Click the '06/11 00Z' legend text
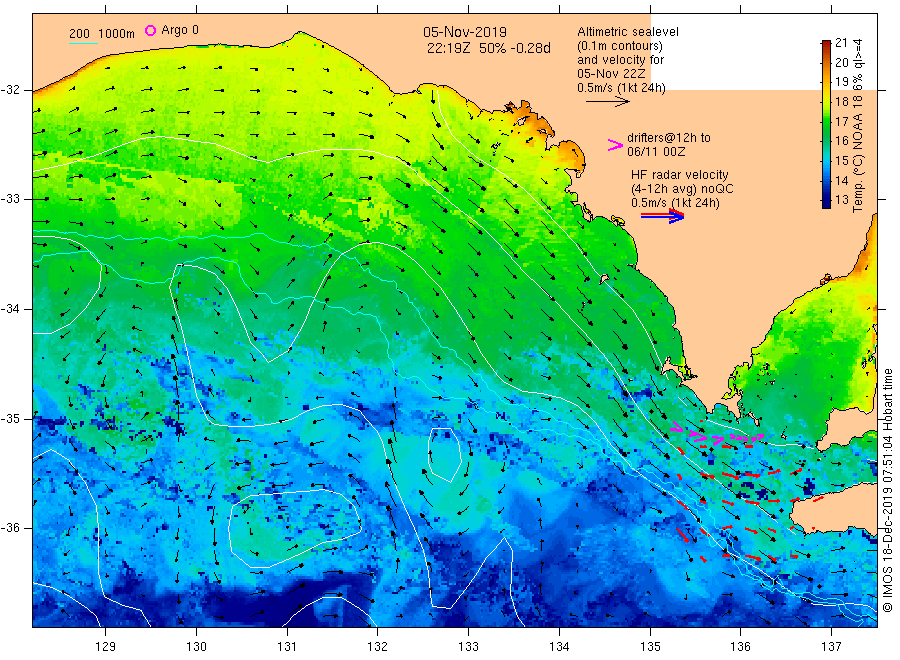 [x=656, y=152]
